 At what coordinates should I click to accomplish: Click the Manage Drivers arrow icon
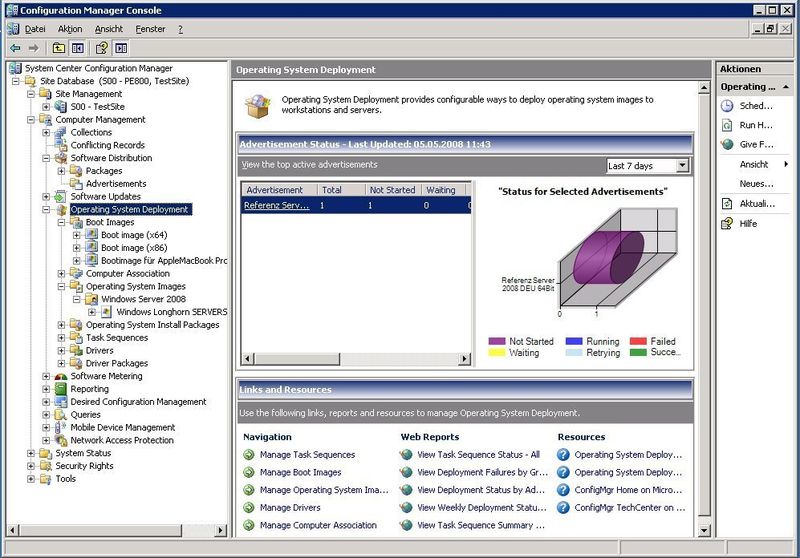pyautogui.click(x=249, y=508)
